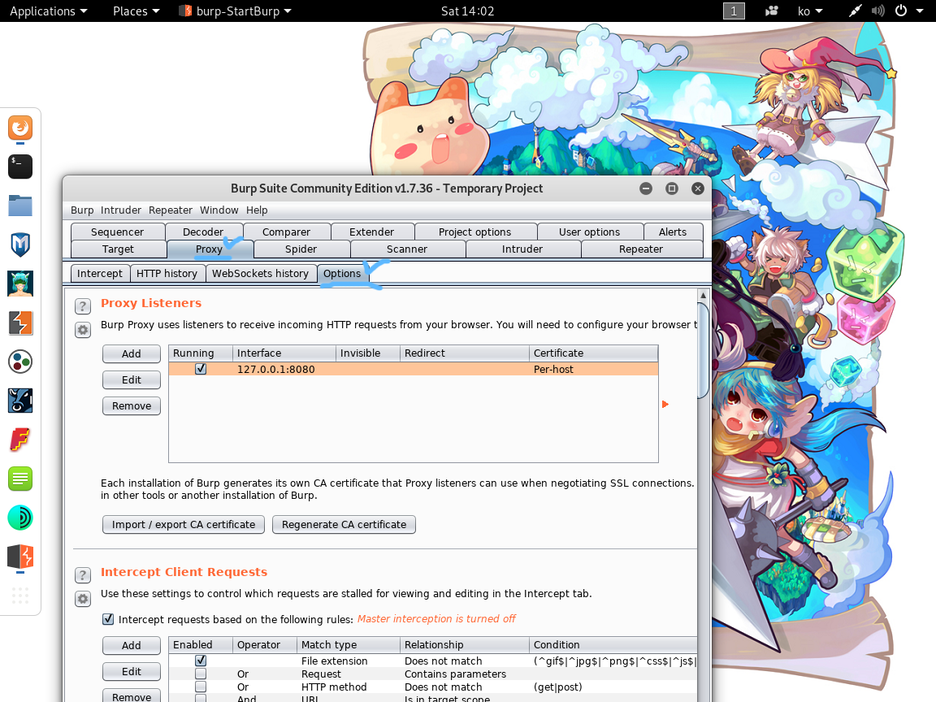
Task: Click the Burp Suite dock icon
Action: [20, 323]
